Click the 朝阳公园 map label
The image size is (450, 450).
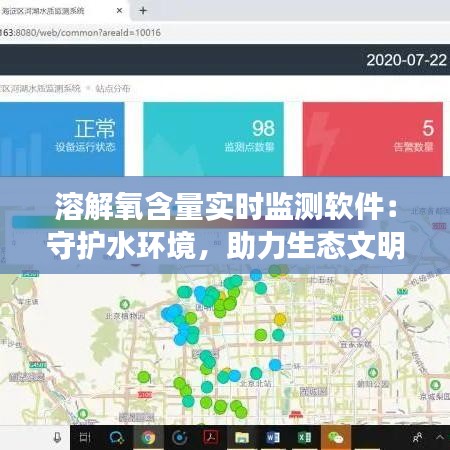pos(373,384)
